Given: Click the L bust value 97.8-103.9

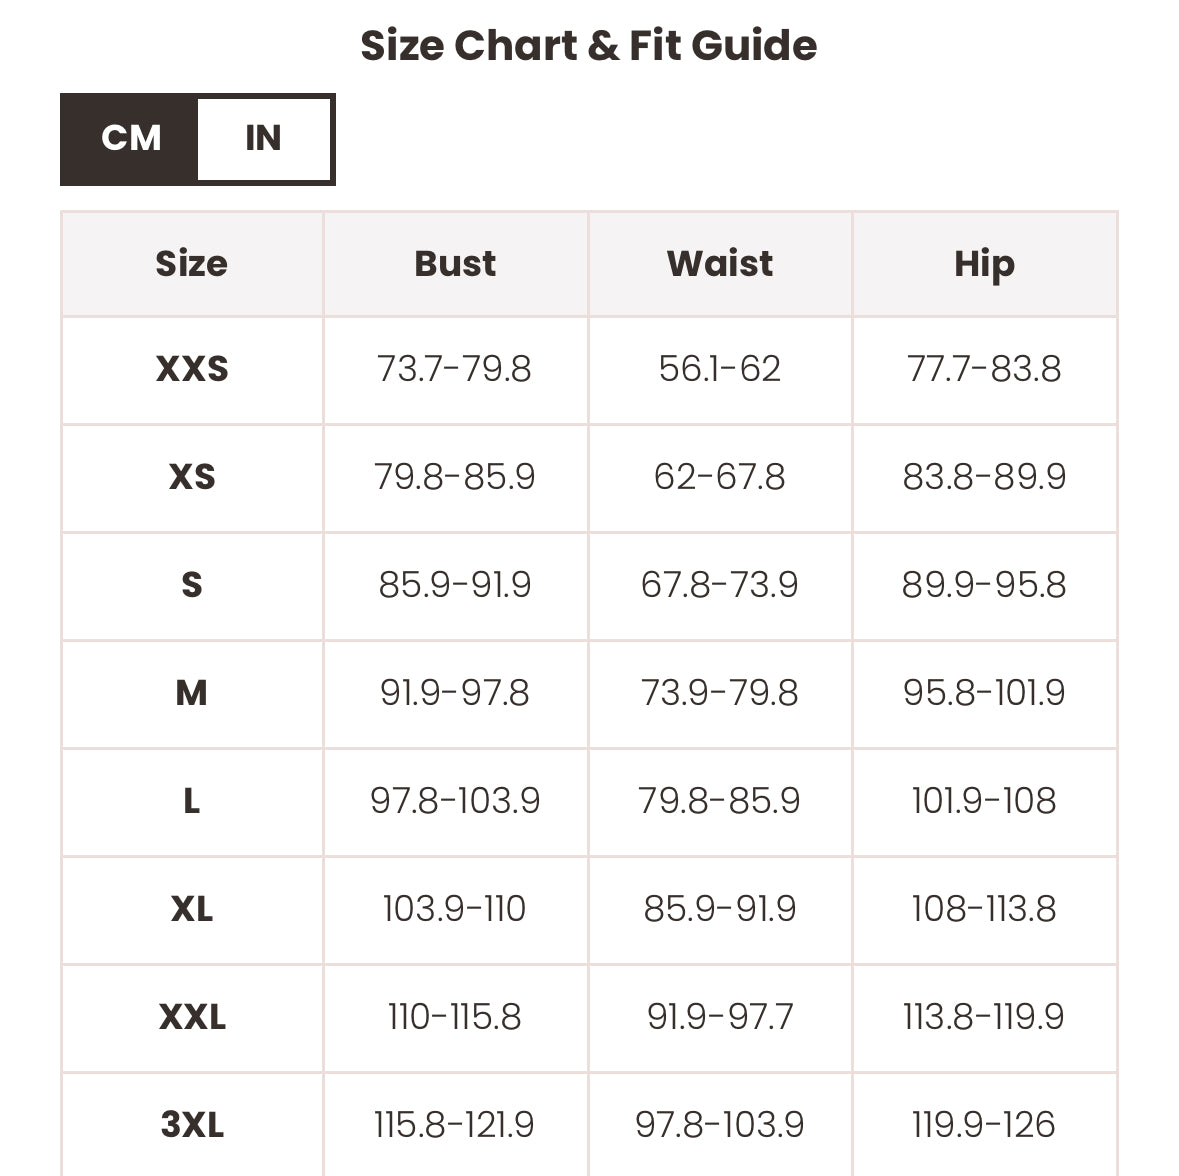Looking at the screenshot, I should pos(455,801).
